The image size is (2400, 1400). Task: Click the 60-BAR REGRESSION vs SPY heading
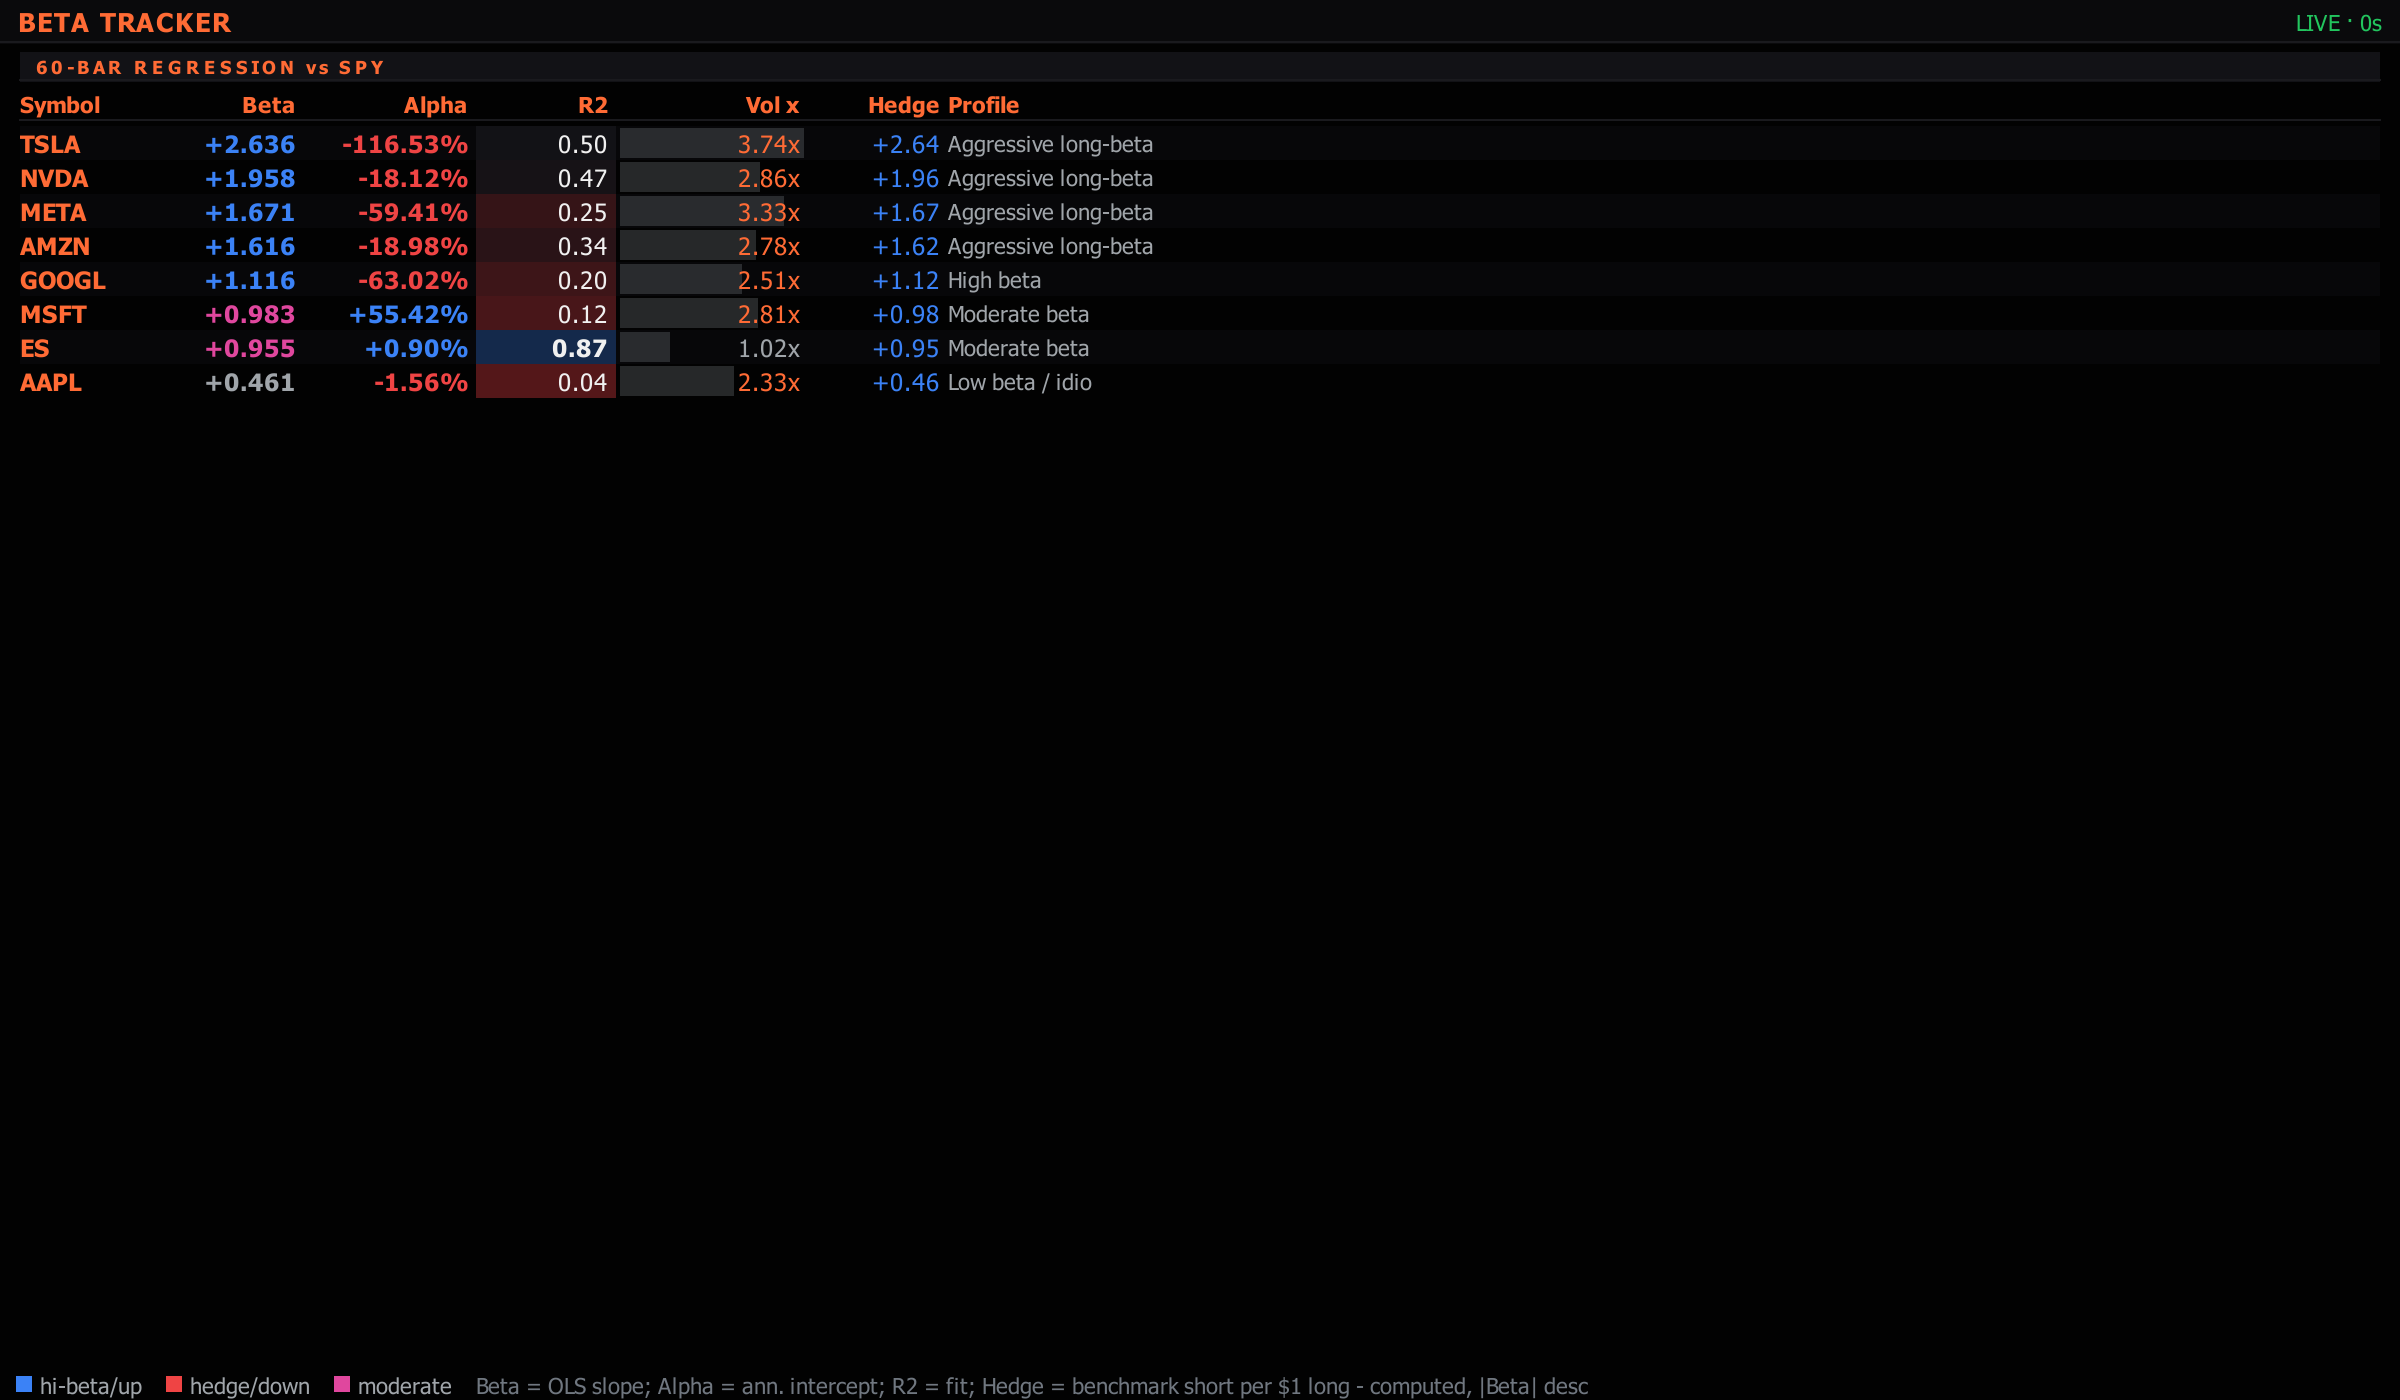point(210,67)
